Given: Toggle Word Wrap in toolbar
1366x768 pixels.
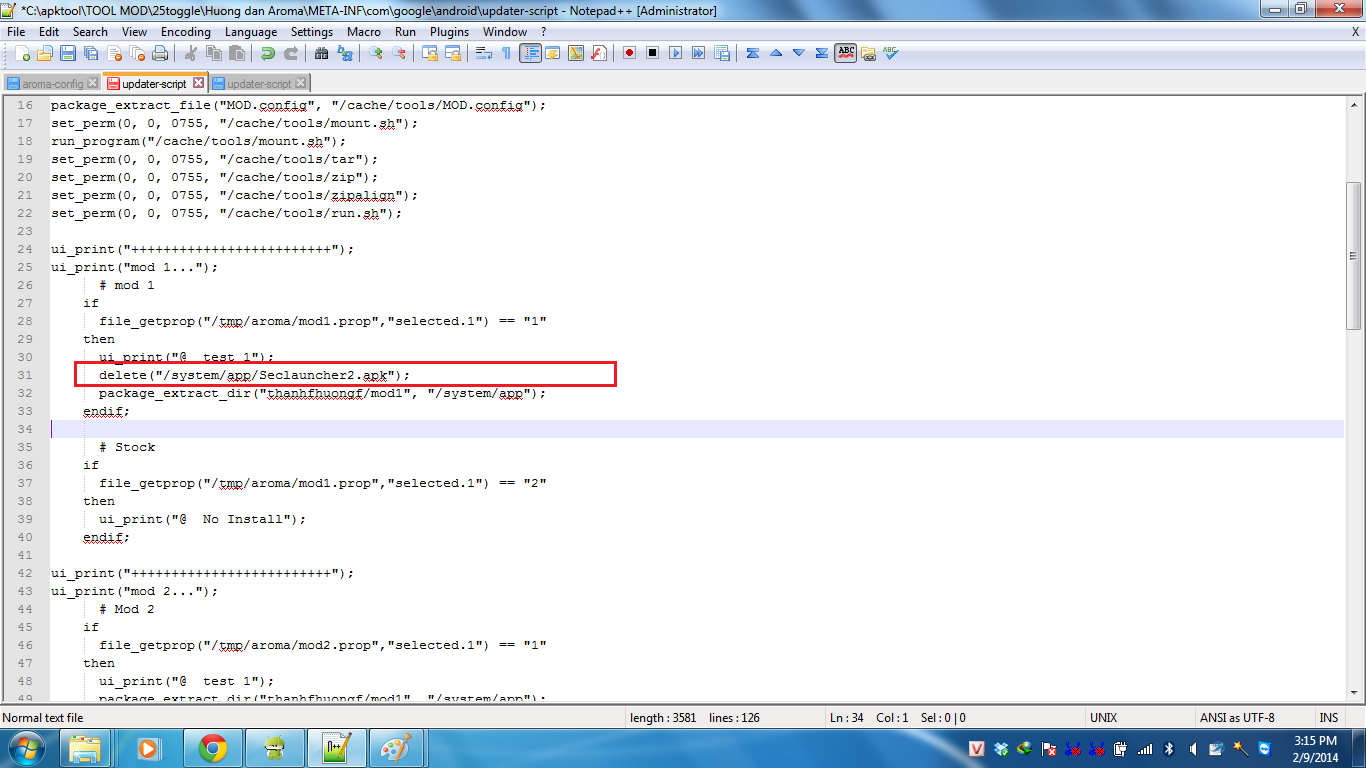Looking at the screenshot, I should click(483, 53).
